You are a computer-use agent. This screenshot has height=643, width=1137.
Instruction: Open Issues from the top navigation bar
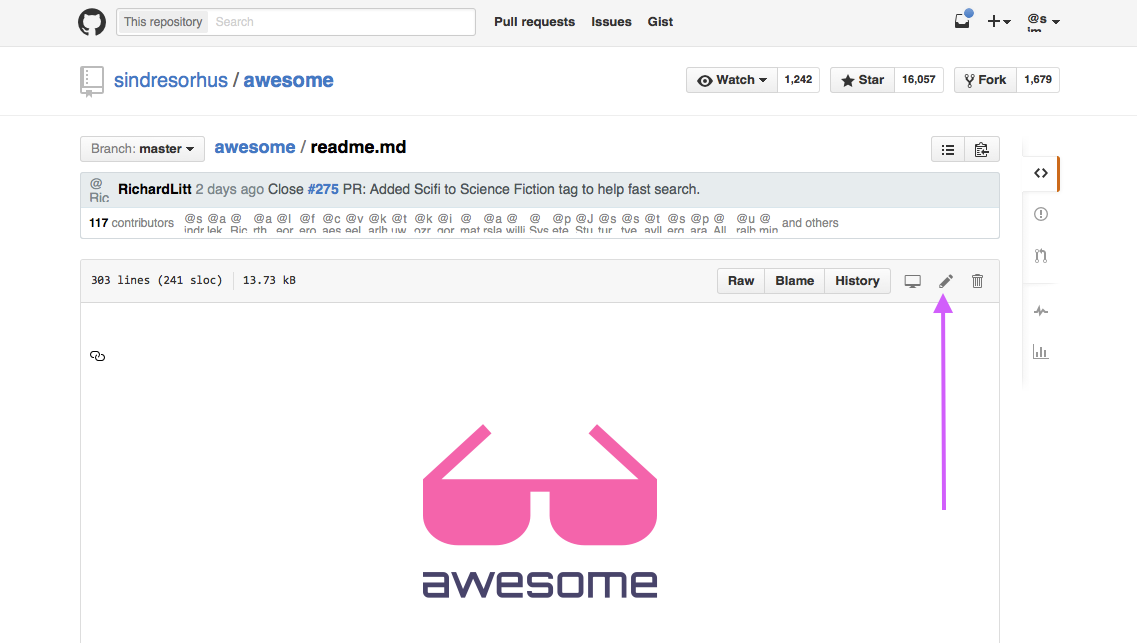pyautogui.click(x=611, y=21)
